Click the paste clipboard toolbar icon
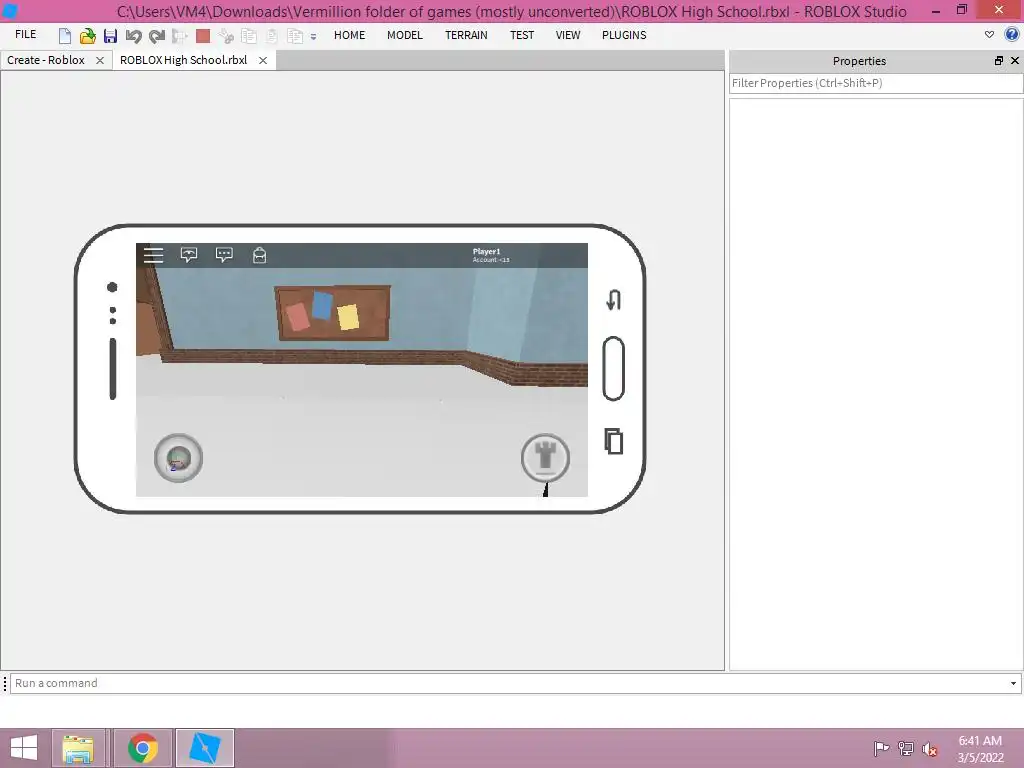 click(x=272, y=36)
